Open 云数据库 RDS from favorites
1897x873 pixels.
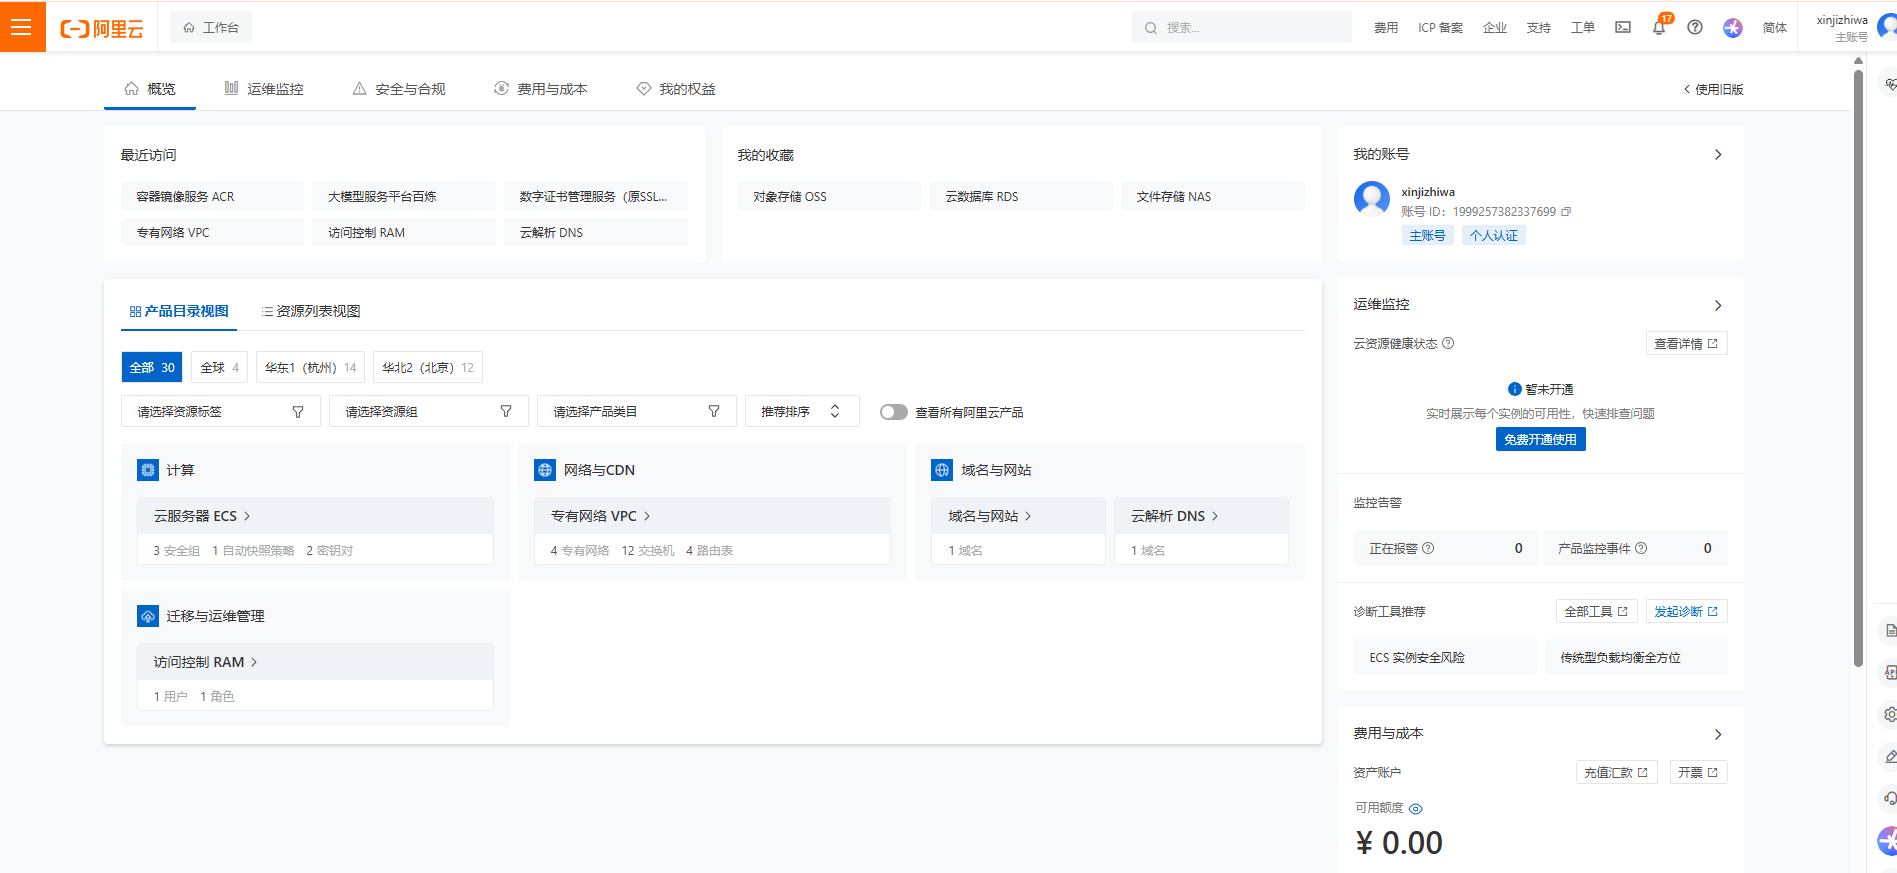point(1021,196)
